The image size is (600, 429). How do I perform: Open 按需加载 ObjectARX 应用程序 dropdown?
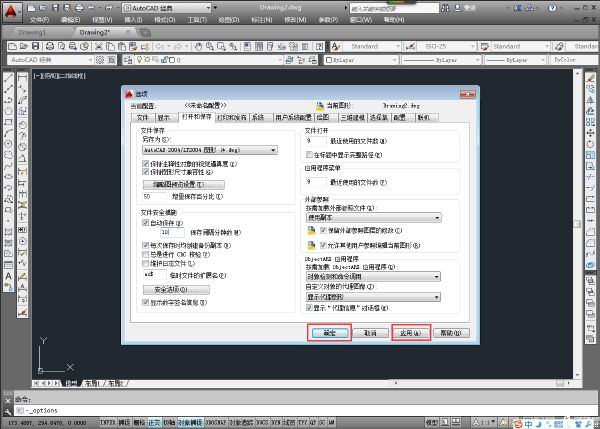(373, 276)
